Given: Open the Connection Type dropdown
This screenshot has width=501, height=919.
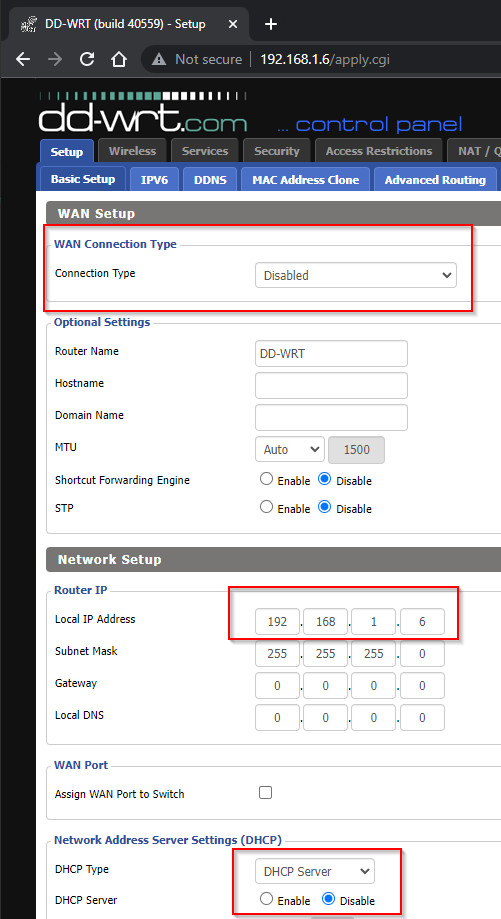Looking at the screenshot, I should pos(356,275).
